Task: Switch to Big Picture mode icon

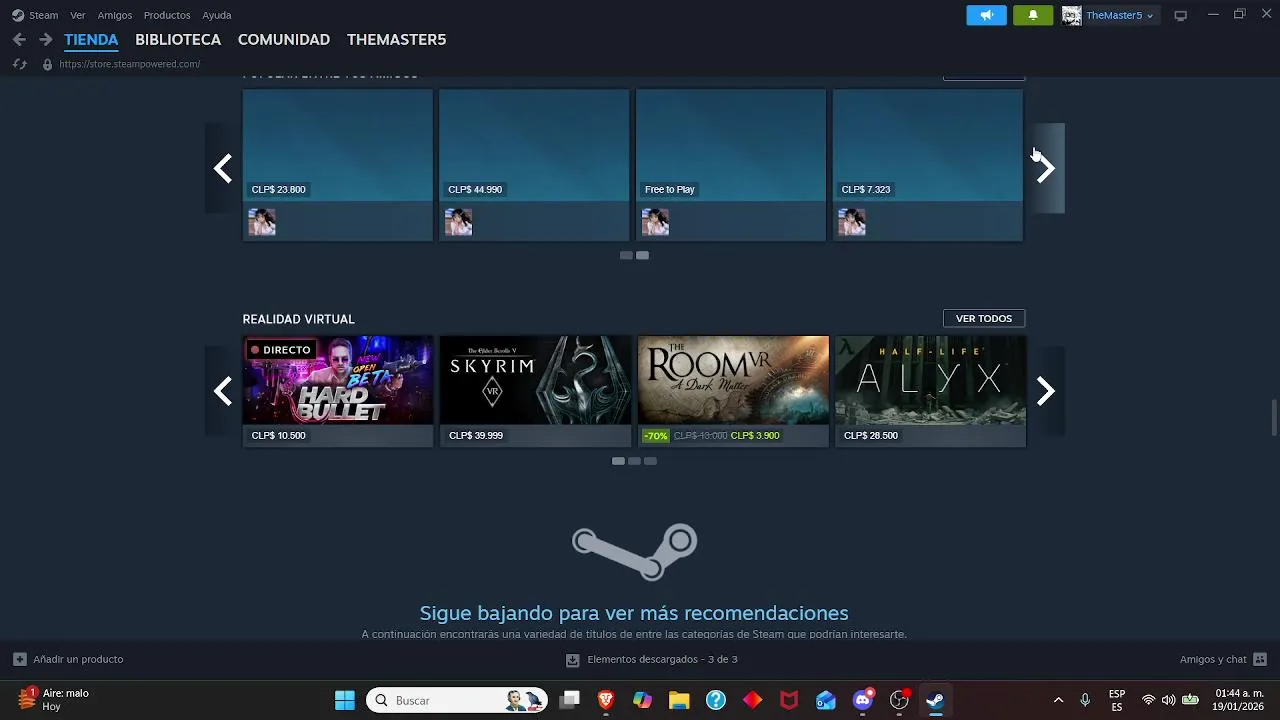Action: [x=1180, y=15]
